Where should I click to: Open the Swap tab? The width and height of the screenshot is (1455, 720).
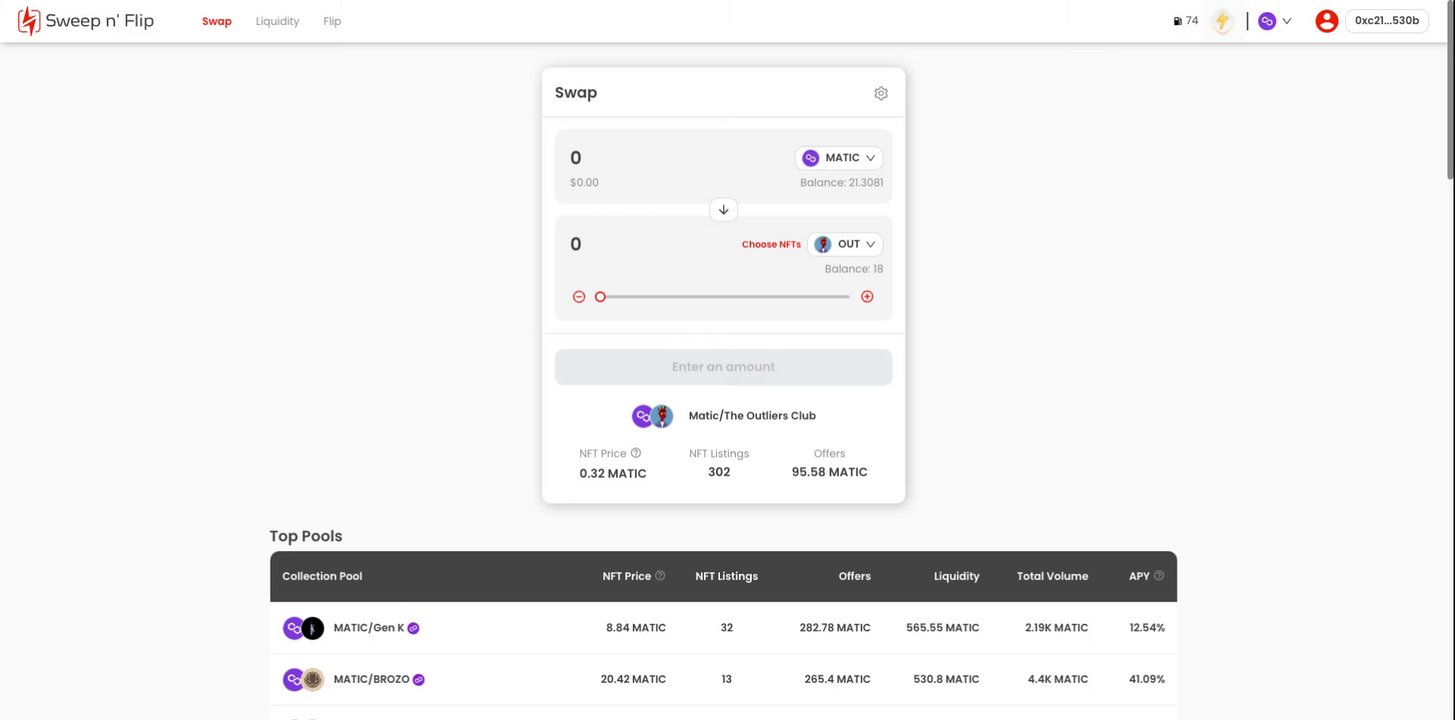217,21
